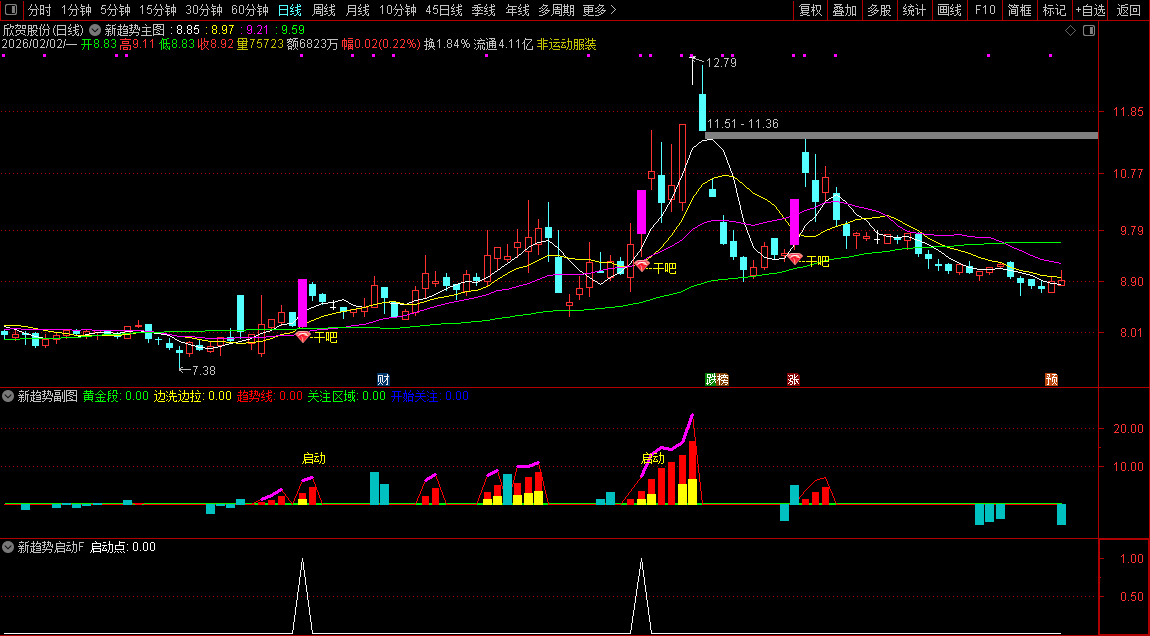Screen dimensions: 1150x636
Task: Click the 财 event marker
Action: [383, 379]
